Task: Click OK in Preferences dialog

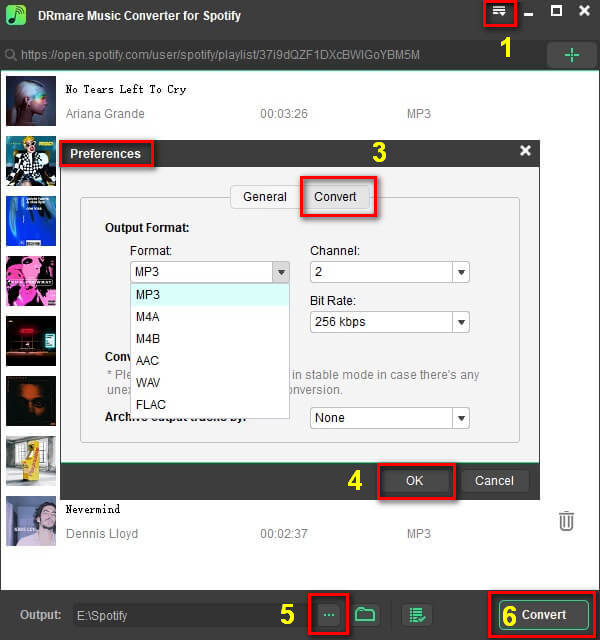Action: [415, 481]
